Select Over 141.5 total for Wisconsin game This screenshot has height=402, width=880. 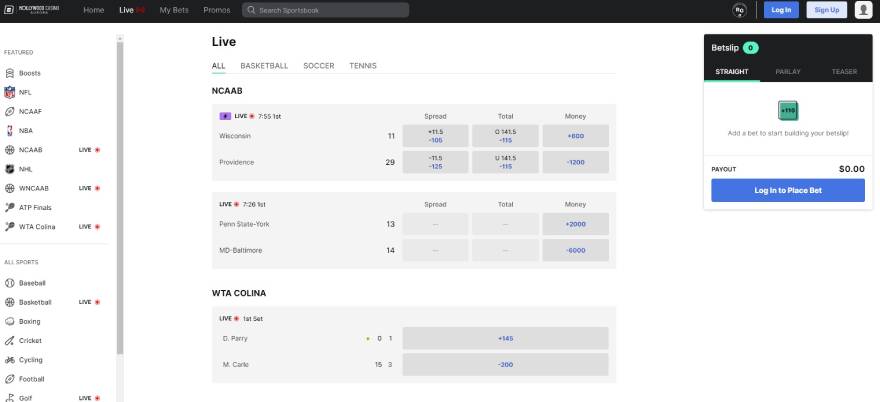[x=505, y=136]
